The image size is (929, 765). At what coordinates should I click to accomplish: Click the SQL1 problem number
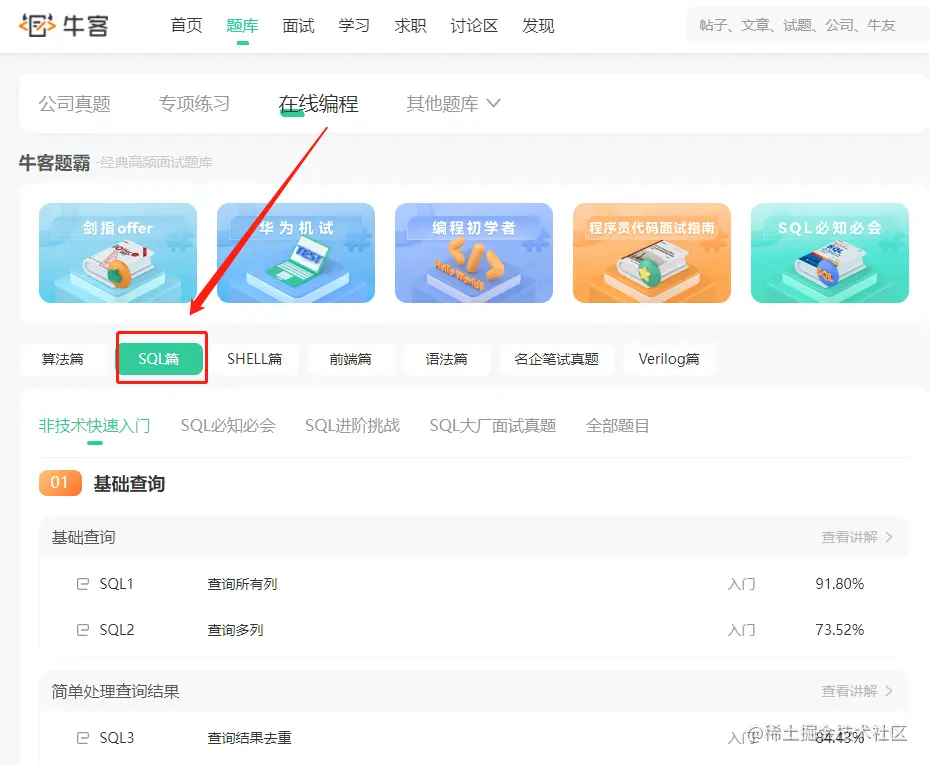(x=116, y=584)
